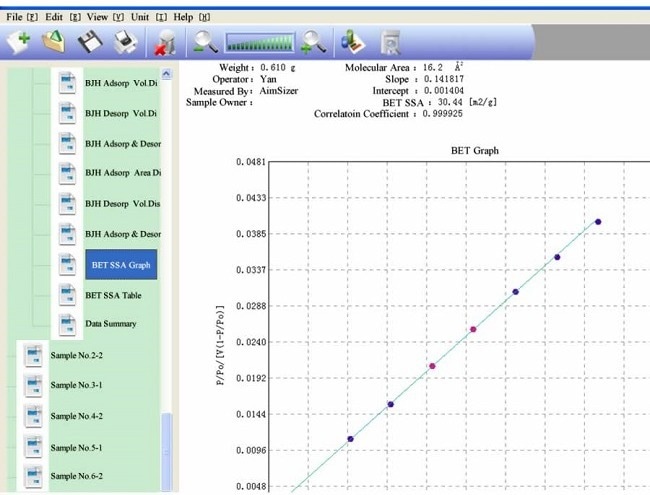Click the Molecular Area value 16.2
The width and height of the screenshot is (650, 495).
433,68
